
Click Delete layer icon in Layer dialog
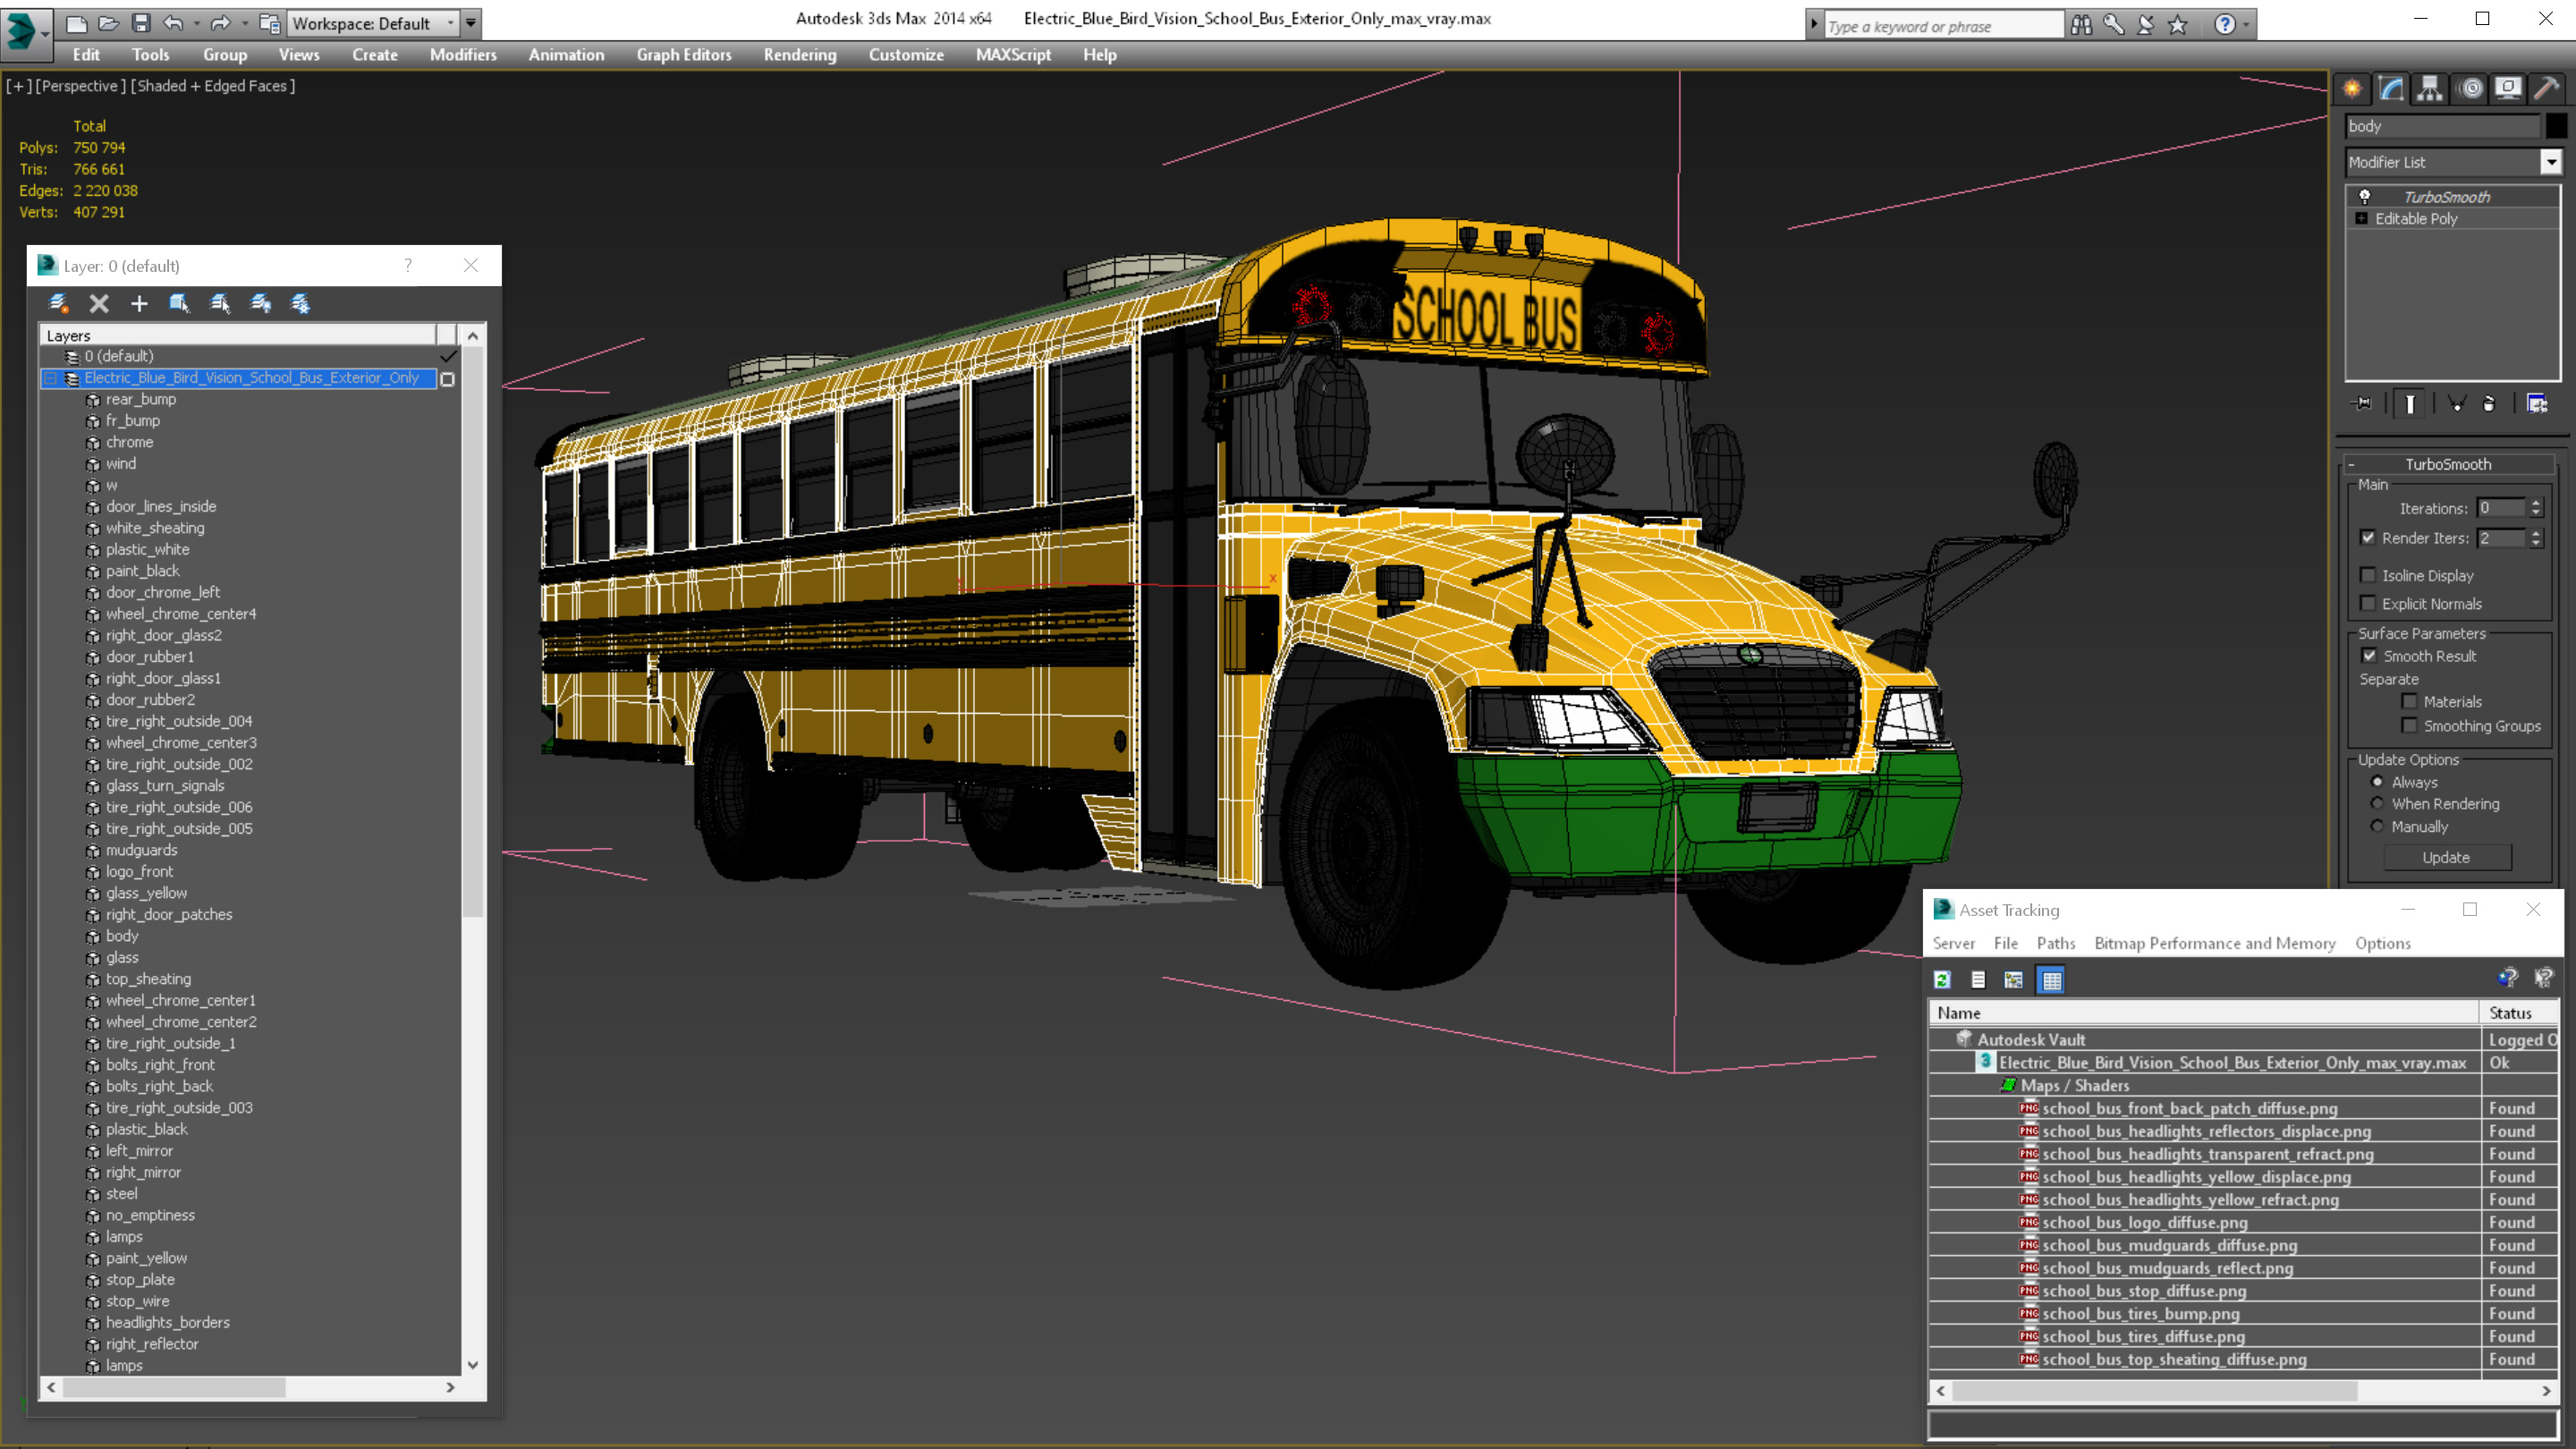pos(99,303)
